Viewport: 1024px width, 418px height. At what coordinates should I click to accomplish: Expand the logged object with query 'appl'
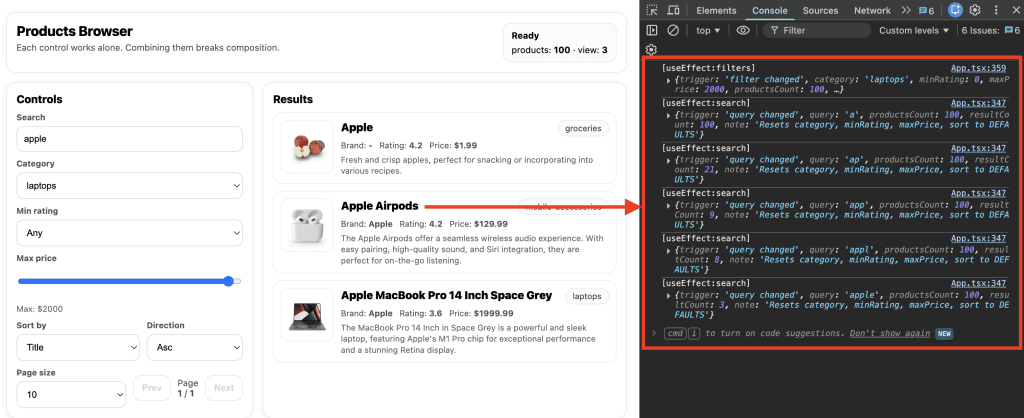coord(668,250)
